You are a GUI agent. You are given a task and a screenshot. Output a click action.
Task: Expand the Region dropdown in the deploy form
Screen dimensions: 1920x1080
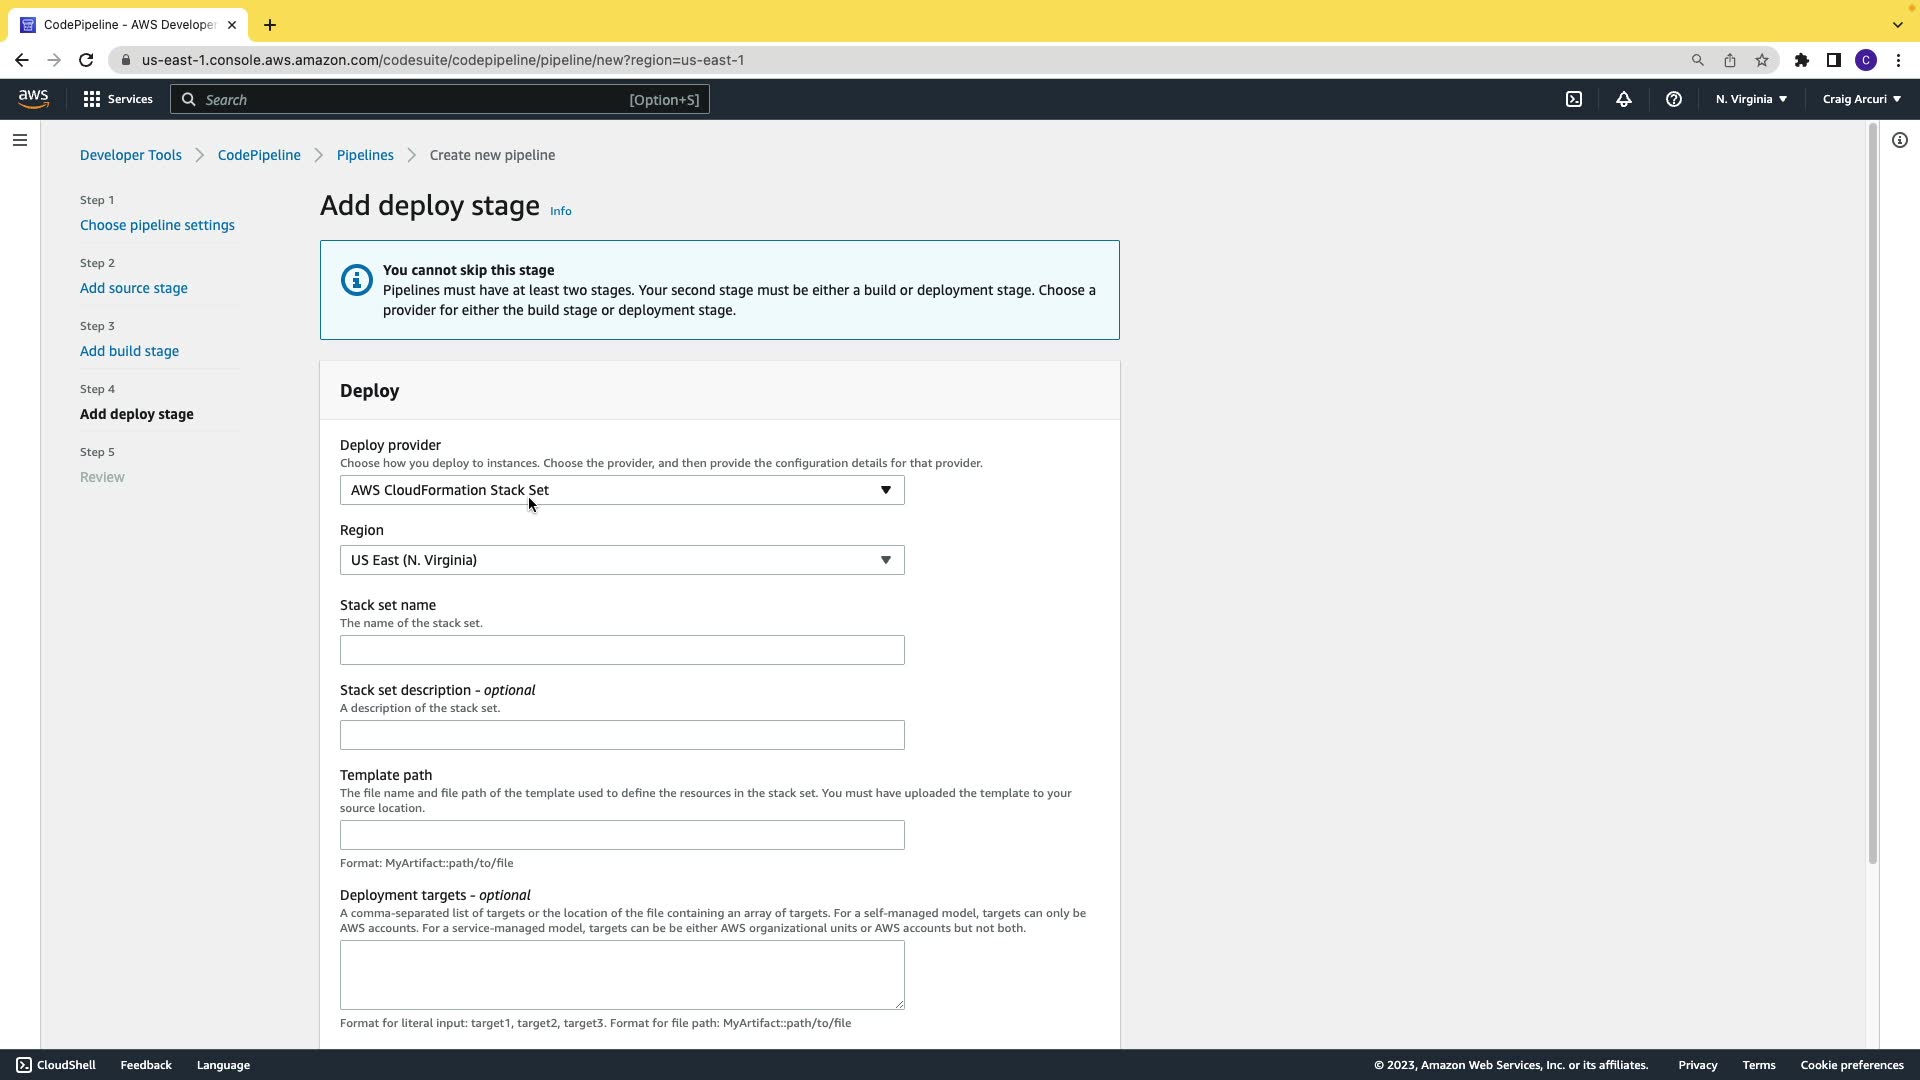tap(622, 560)
